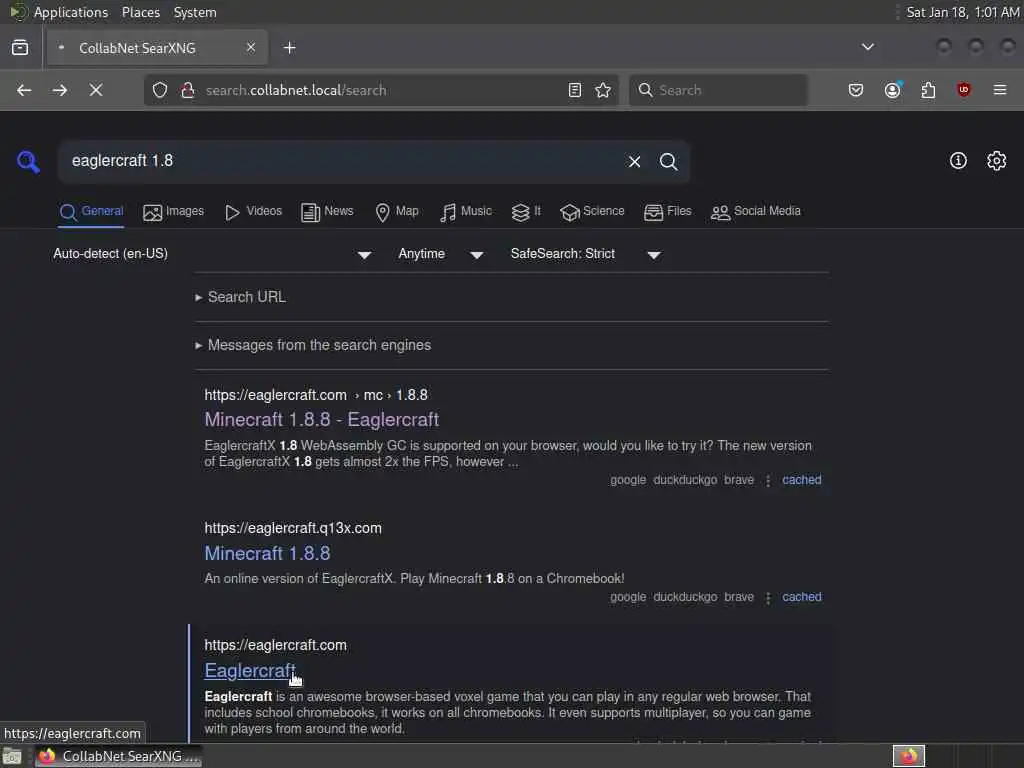The width and height of the screenshot is (1024, 768).
Task: Open the Eaglercraft result link
Action: [250, 671]
